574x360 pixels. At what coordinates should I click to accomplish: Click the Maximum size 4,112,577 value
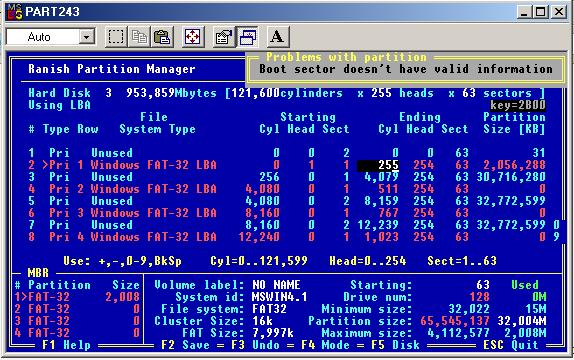(459, 333)
